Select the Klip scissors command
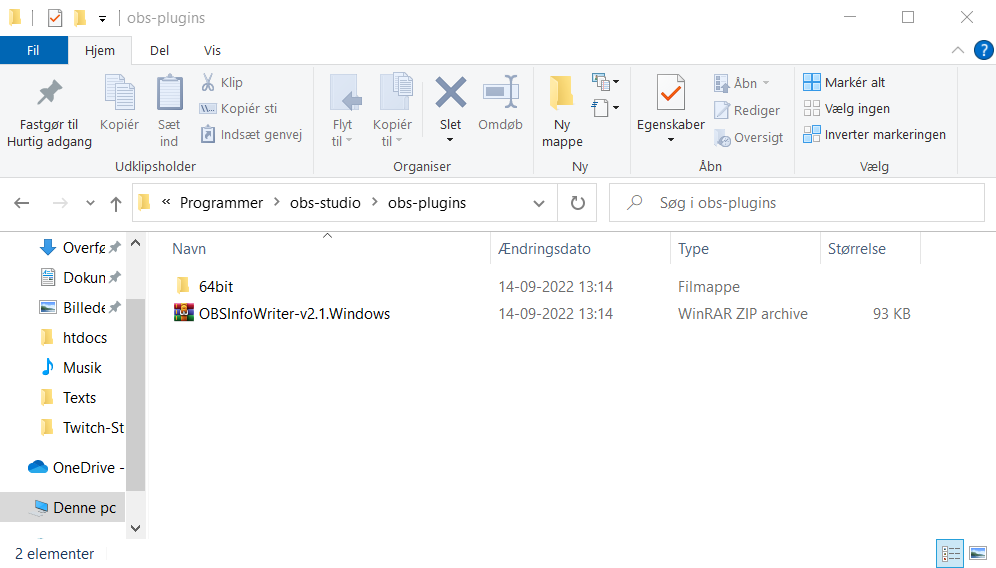Viewport: 996px width, 568px height. tap(222, 82)
